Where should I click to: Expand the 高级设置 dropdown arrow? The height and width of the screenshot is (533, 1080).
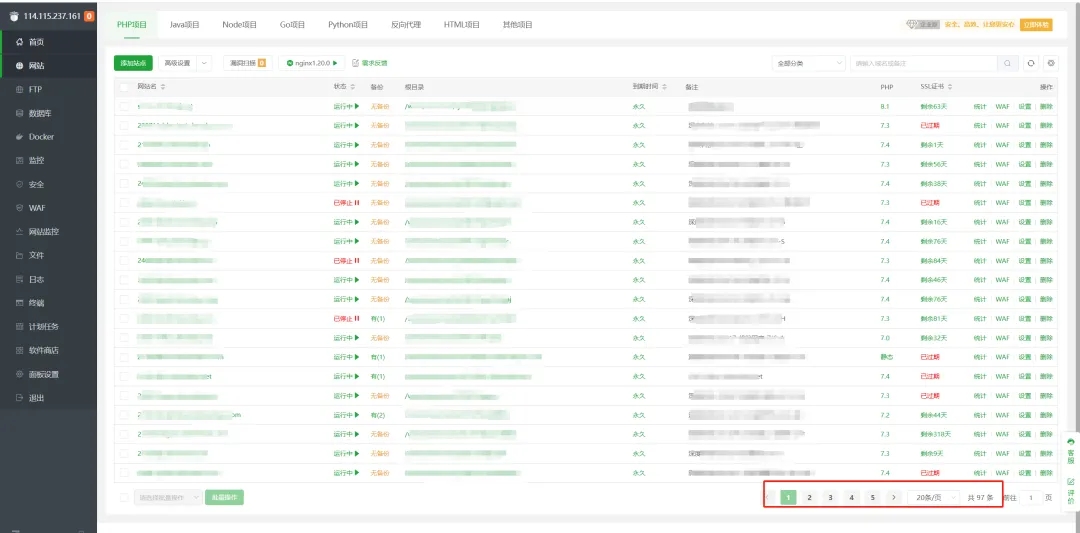point(205,63)
